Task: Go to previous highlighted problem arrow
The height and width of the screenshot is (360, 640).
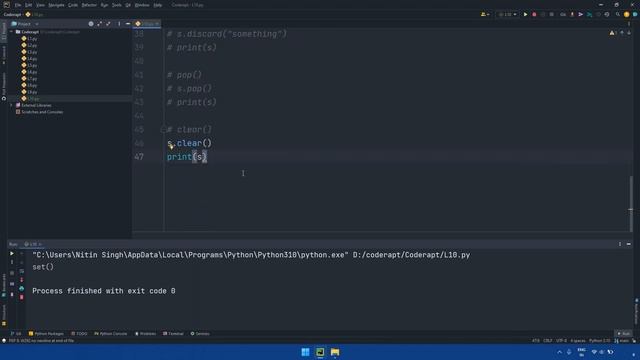Action: pos(622,33)
